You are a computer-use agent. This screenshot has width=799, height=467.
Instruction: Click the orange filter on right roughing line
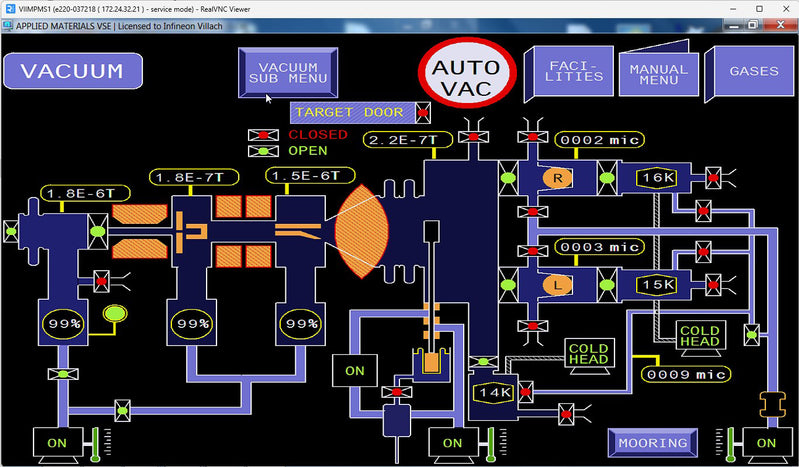point(773,404)
